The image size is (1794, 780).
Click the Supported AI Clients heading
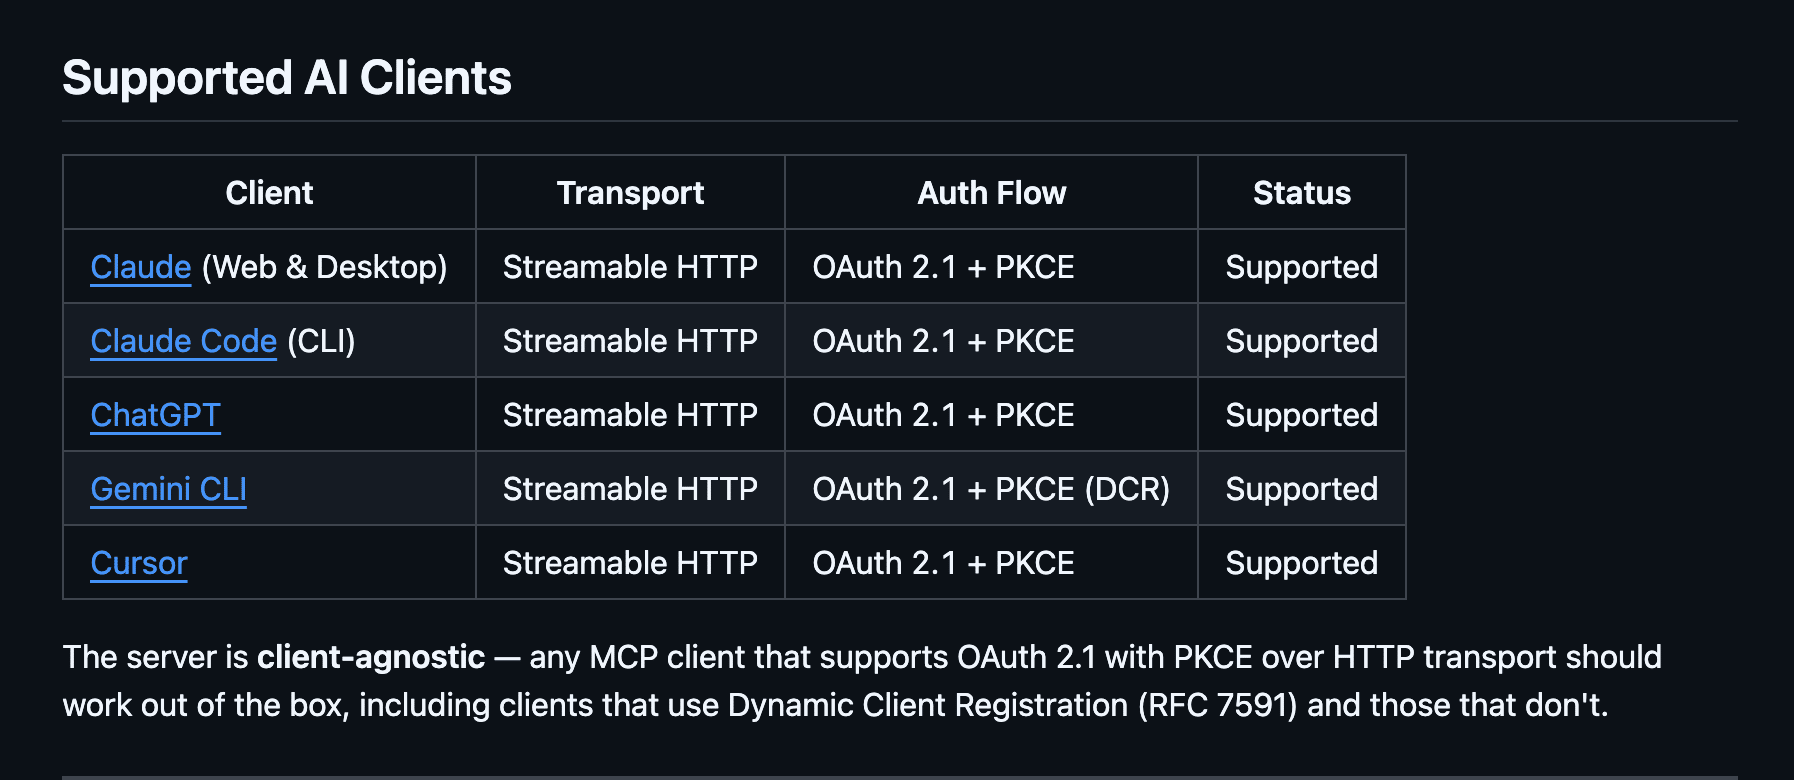pyautogui.click(x=287, y=78)
